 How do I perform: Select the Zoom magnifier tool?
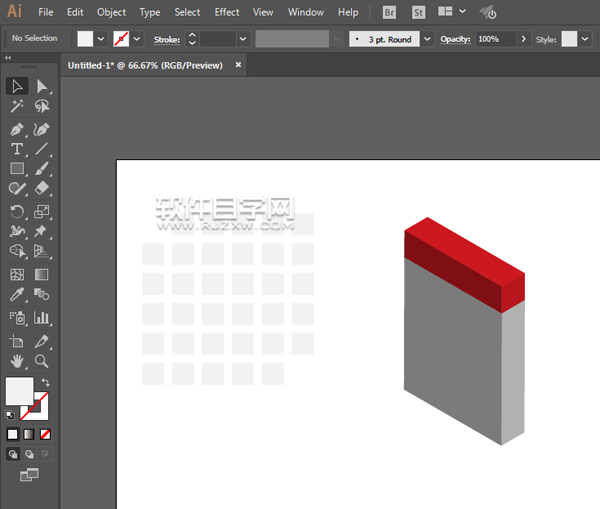point(42,360)
